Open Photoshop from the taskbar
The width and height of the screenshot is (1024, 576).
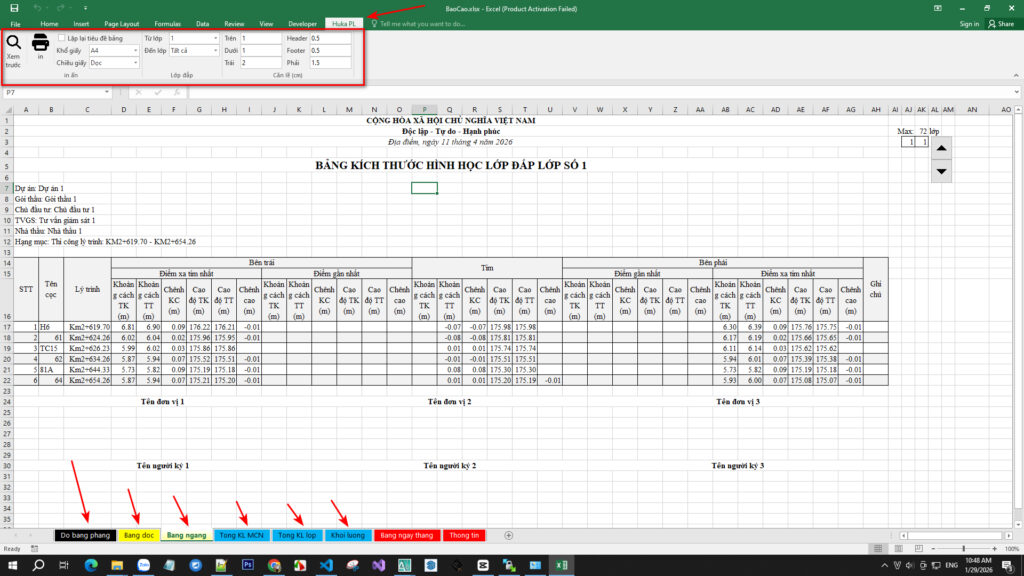(248, 565)
